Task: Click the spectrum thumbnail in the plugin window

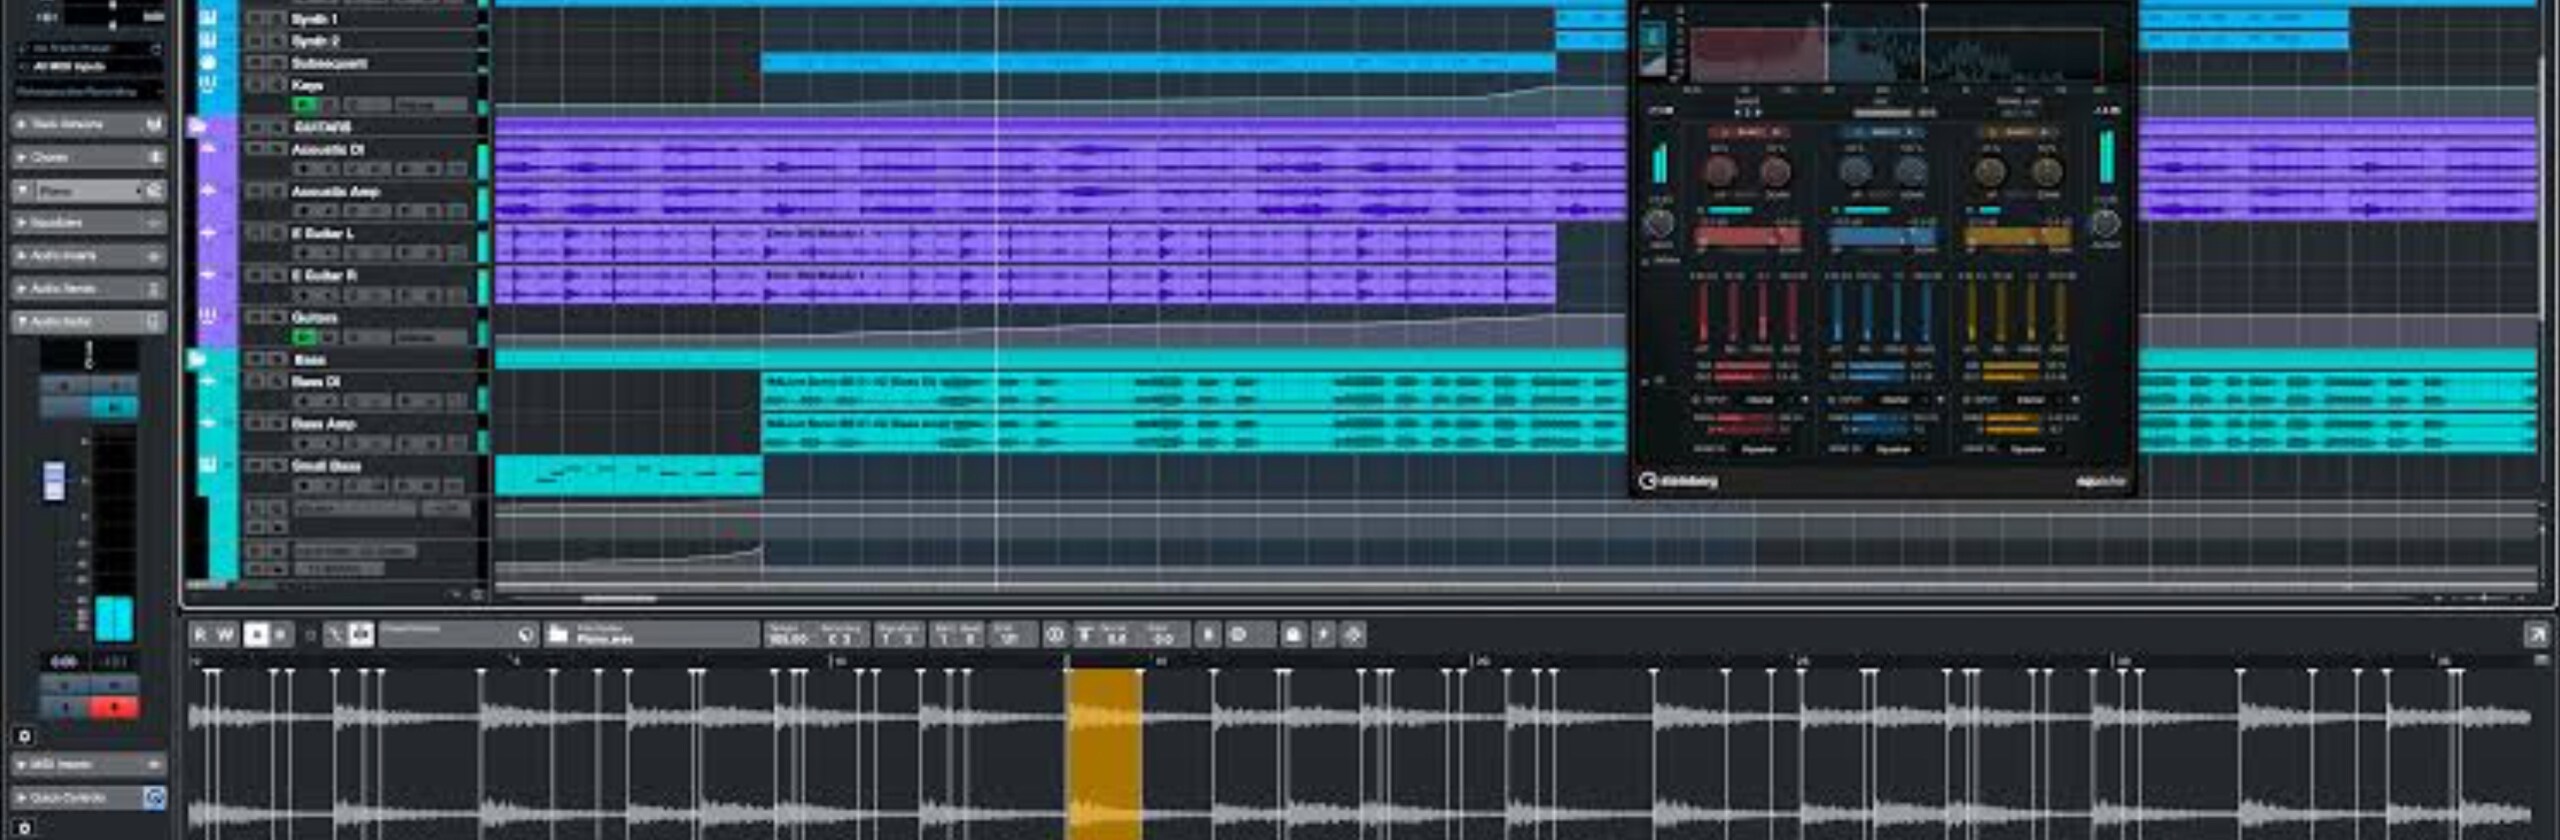Action: click(1652, 49)
